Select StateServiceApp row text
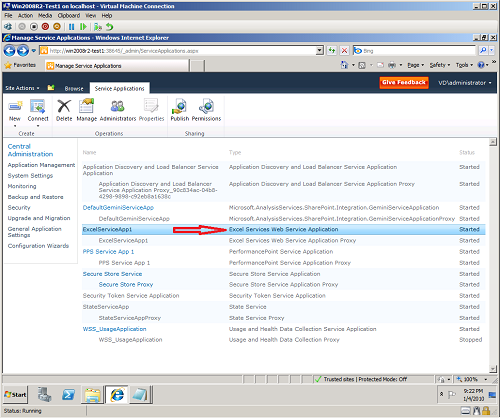 (106, 307)
